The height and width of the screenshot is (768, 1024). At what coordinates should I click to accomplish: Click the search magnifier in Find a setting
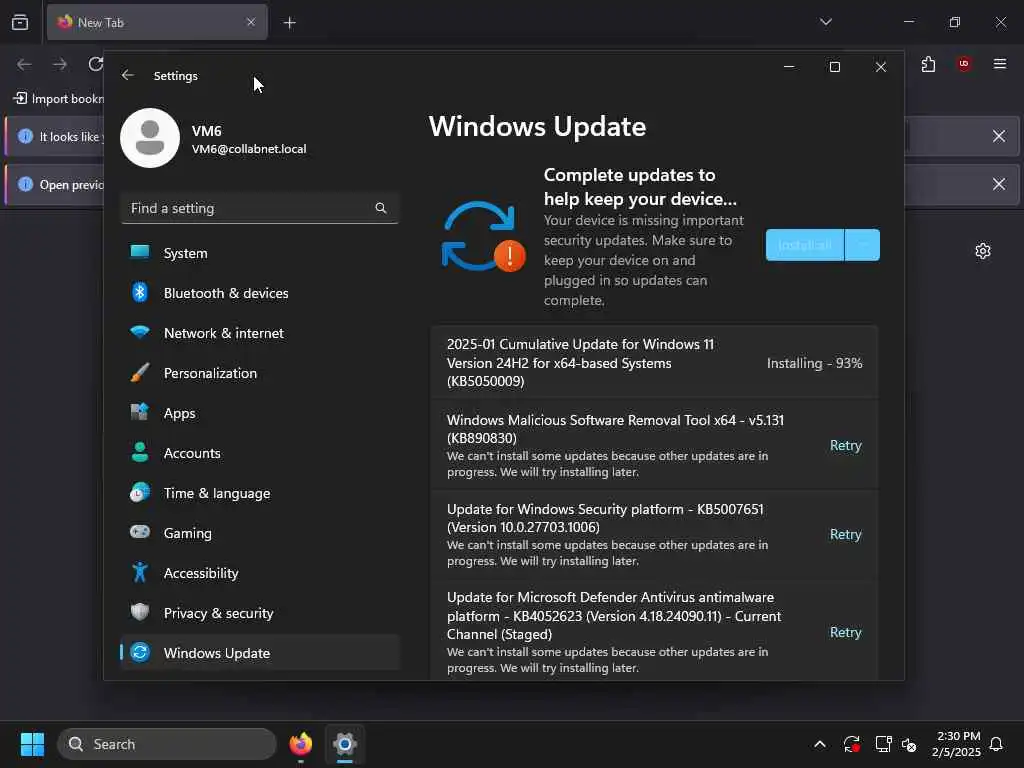point(381,208)
